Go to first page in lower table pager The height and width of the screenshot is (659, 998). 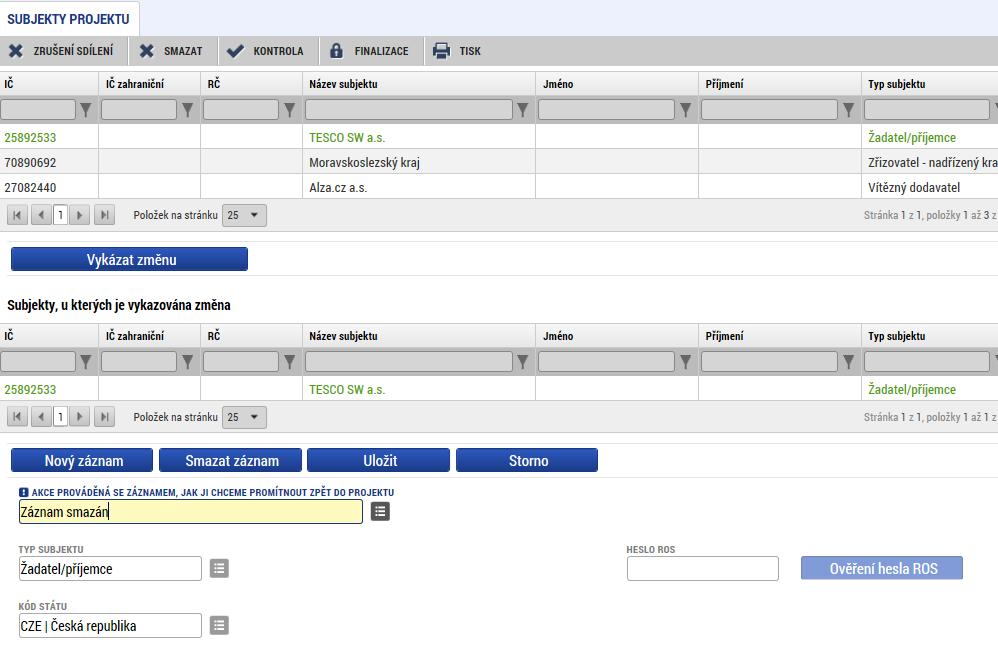click(17, 417)
